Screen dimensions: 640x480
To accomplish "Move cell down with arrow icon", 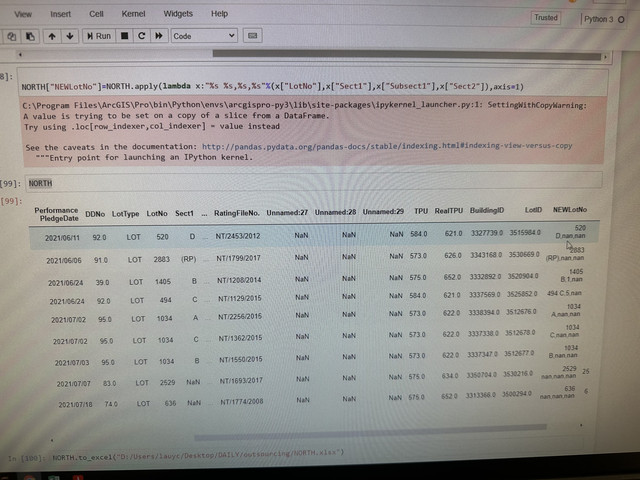I will pyautogui.click(x=70, y=36).
